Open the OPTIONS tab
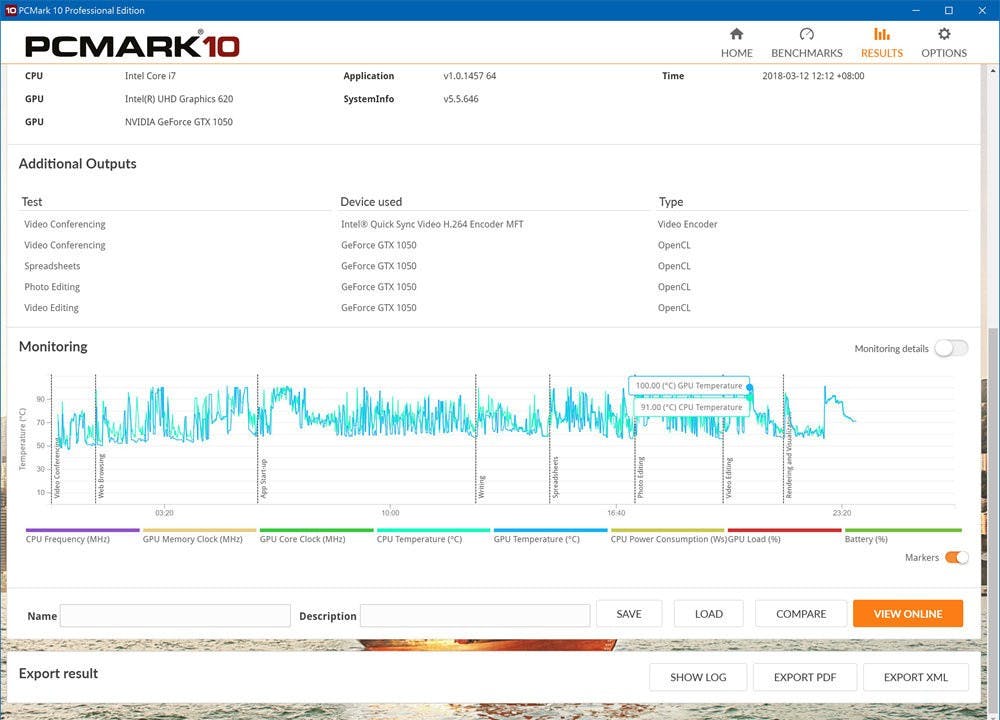This screenshot has width=1000, height=720. click(x=944, y=43)
